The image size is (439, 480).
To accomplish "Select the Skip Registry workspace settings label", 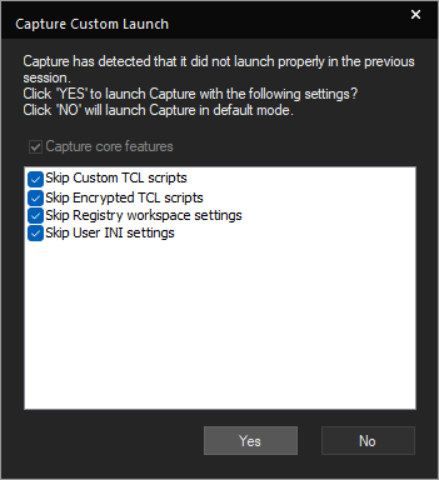I will [x=144, y=216].
